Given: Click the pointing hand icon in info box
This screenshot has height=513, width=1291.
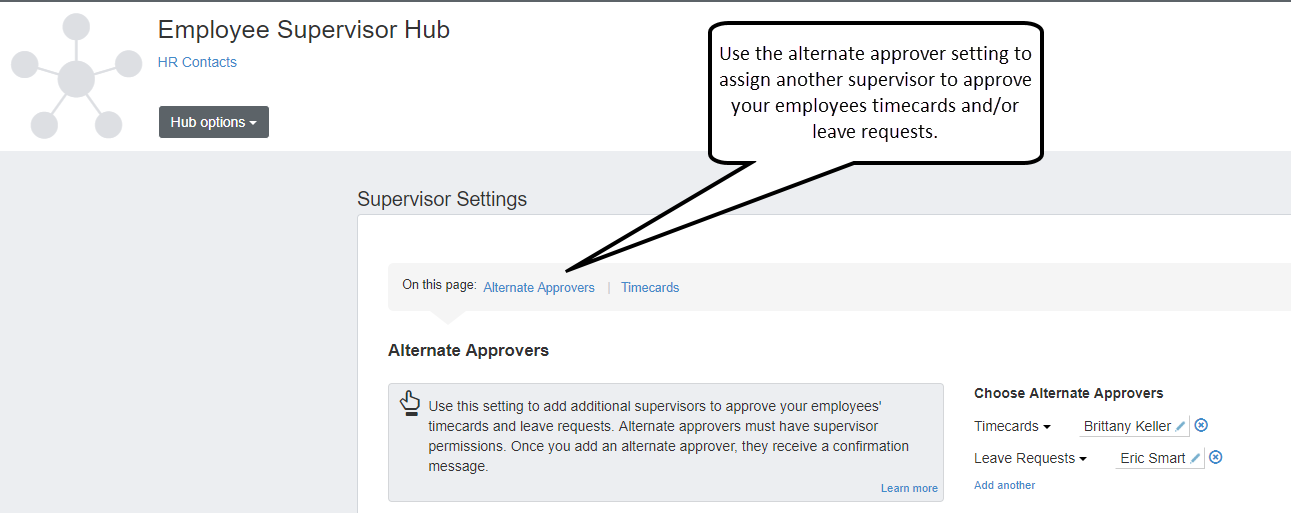Looking at the screenshot, I should click(x=410, y=403).
